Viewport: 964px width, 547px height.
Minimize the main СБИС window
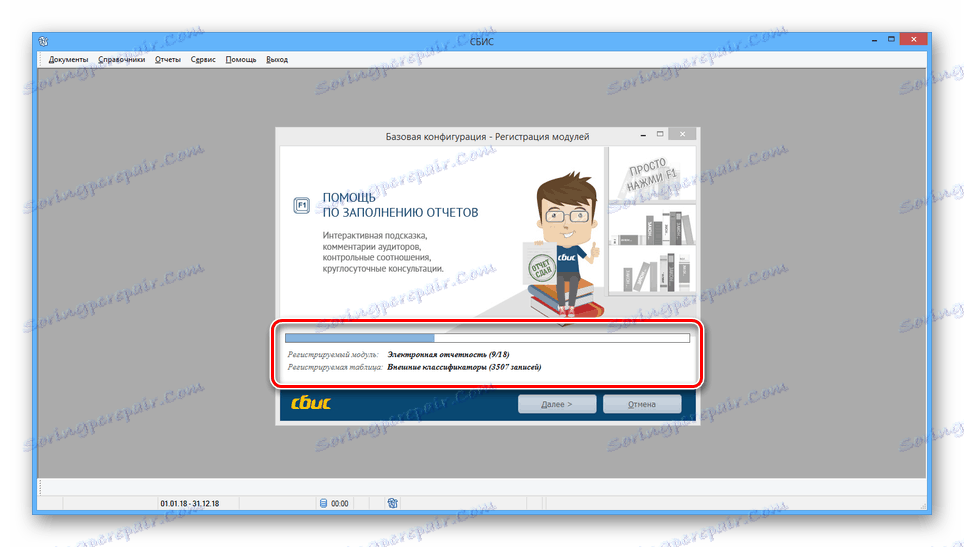click(874, 40)
